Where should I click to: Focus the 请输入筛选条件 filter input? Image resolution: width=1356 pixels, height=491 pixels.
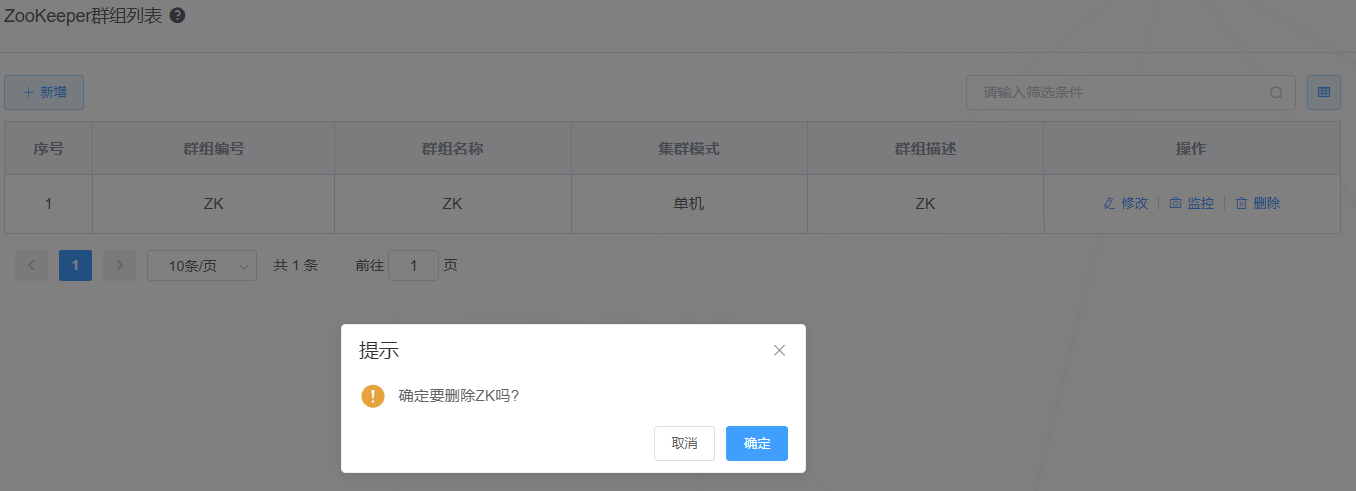click(1130, 92)
